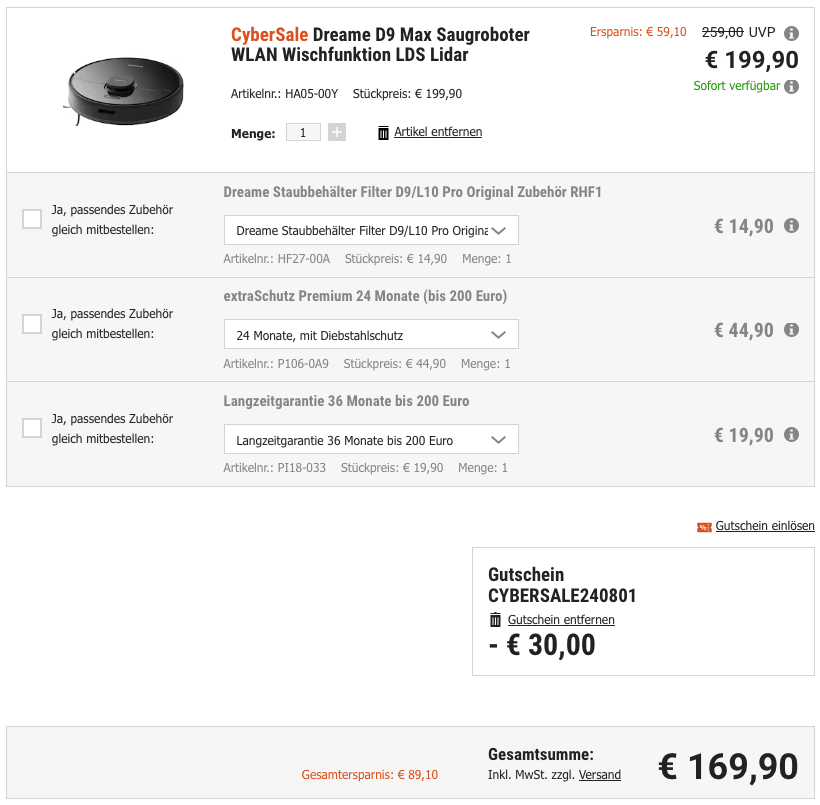
Task: Click the Artikel entfernen link
Action: coord(438,132)
